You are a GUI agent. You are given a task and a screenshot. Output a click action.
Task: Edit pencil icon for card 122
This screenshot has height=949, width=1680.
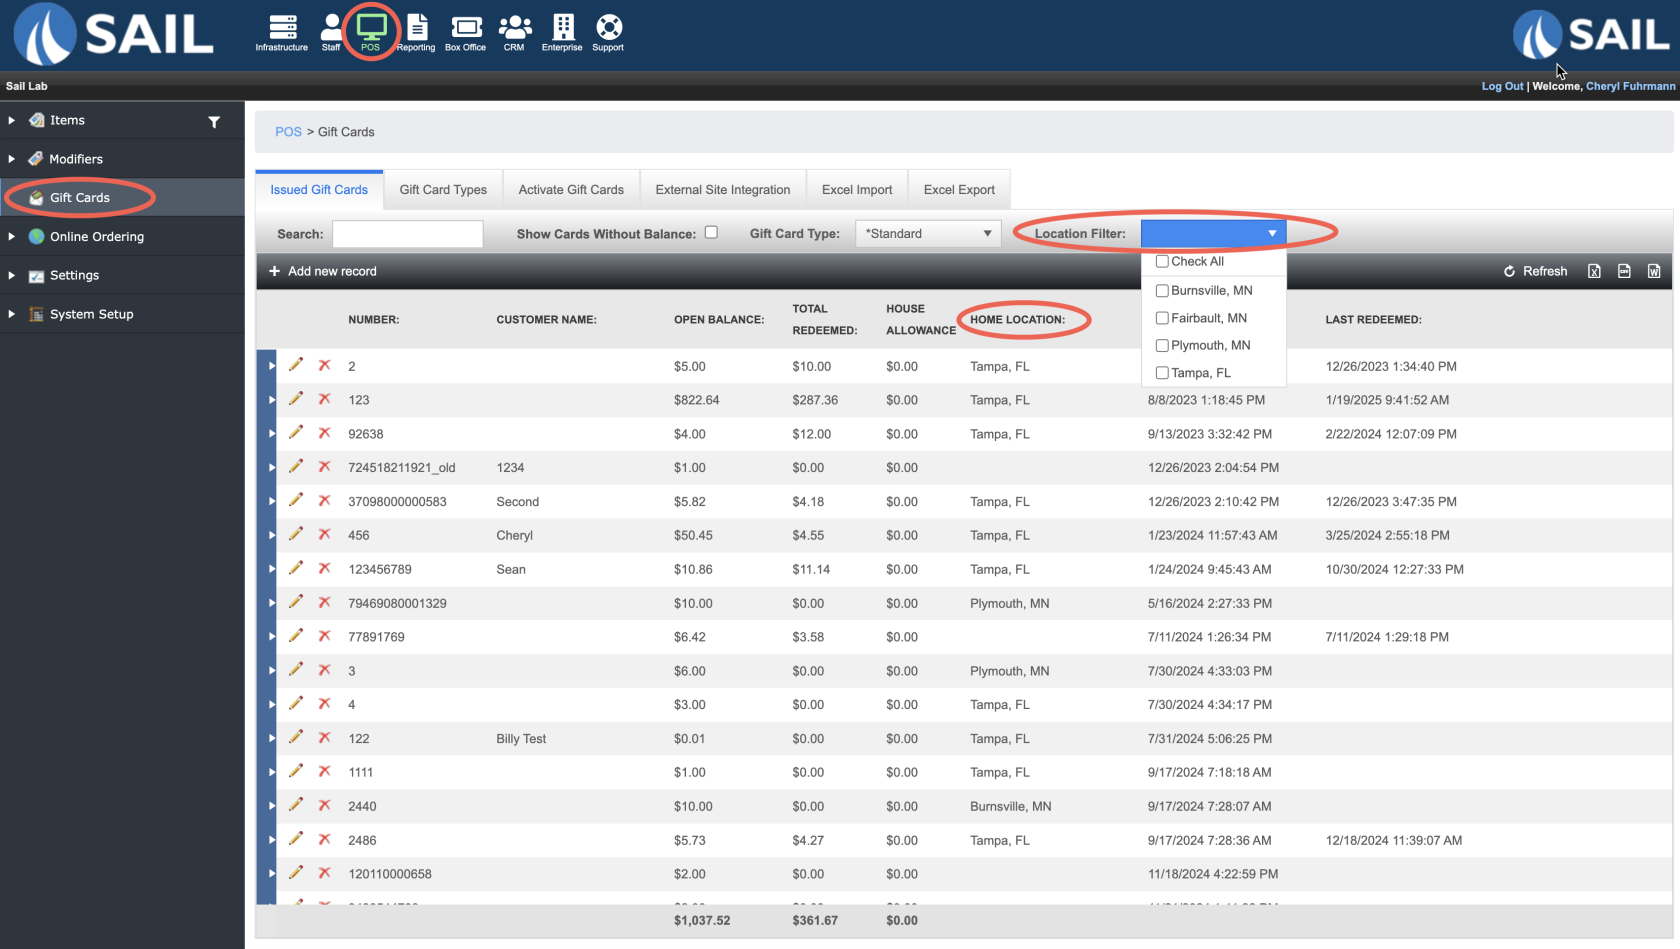pos(296,737)
